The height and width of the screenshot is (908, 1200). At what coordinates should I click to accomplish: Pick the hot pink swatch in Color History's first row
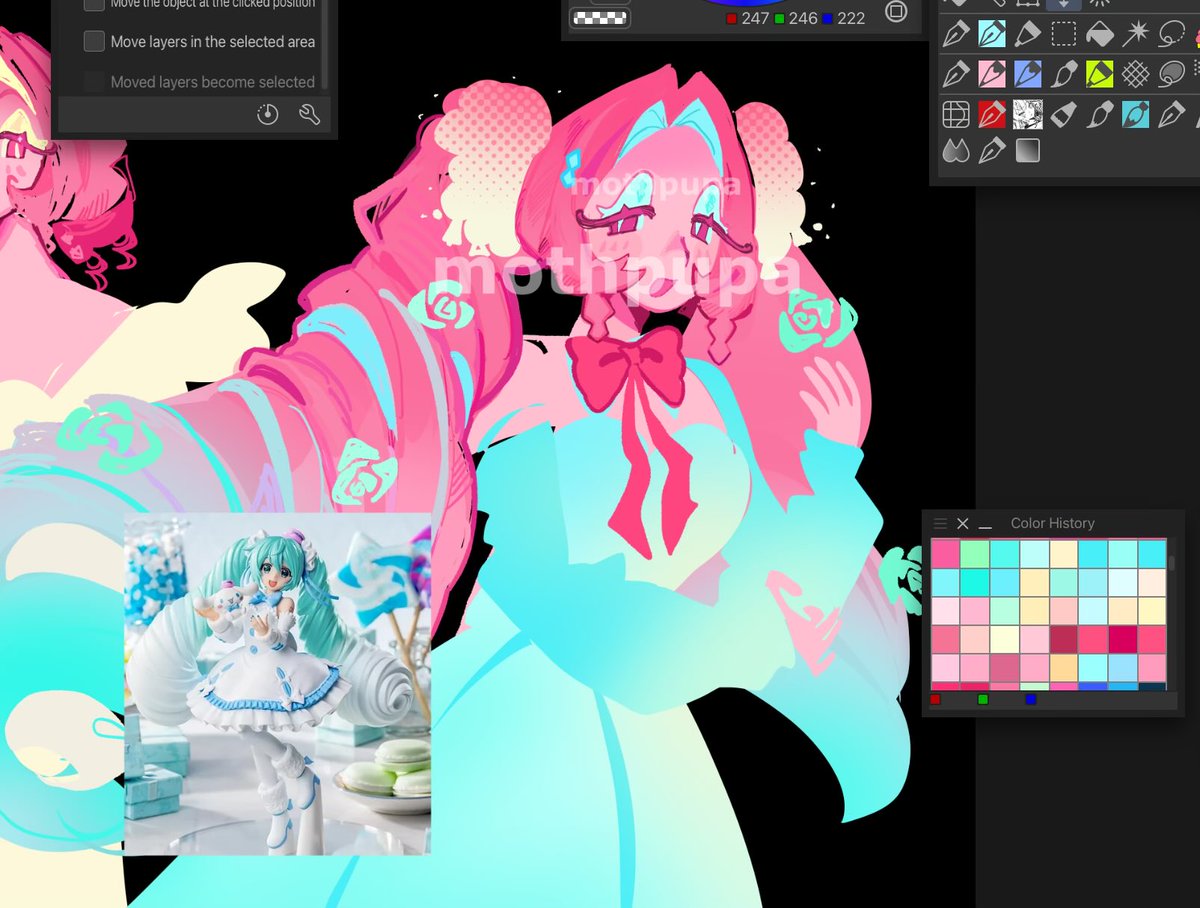[945, 553]
